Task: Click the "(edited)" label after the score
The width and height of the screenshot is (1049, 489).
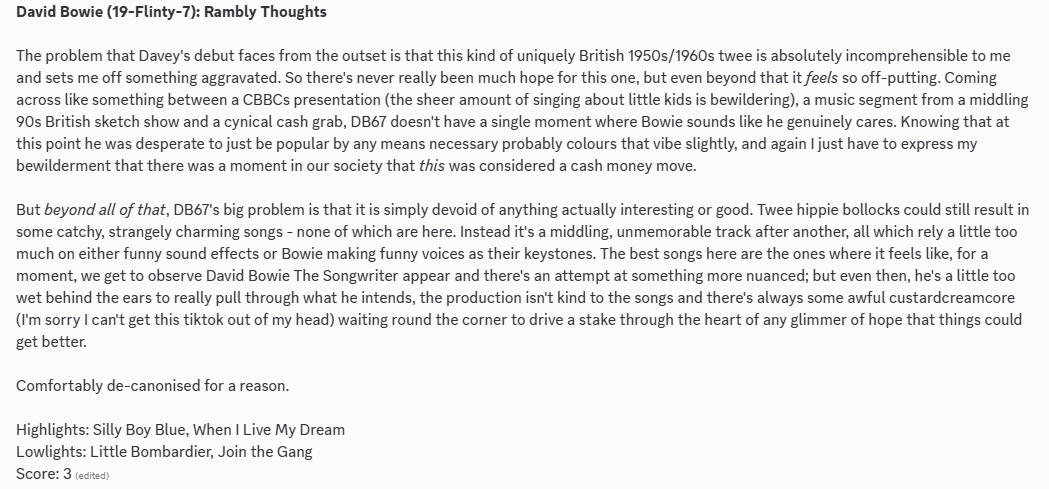Action: (92, 476)
